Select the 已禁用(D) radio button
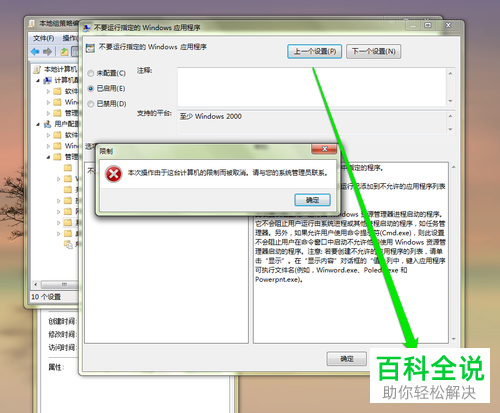The width and height of the screenshot is (500, 413). coord(90,104)
